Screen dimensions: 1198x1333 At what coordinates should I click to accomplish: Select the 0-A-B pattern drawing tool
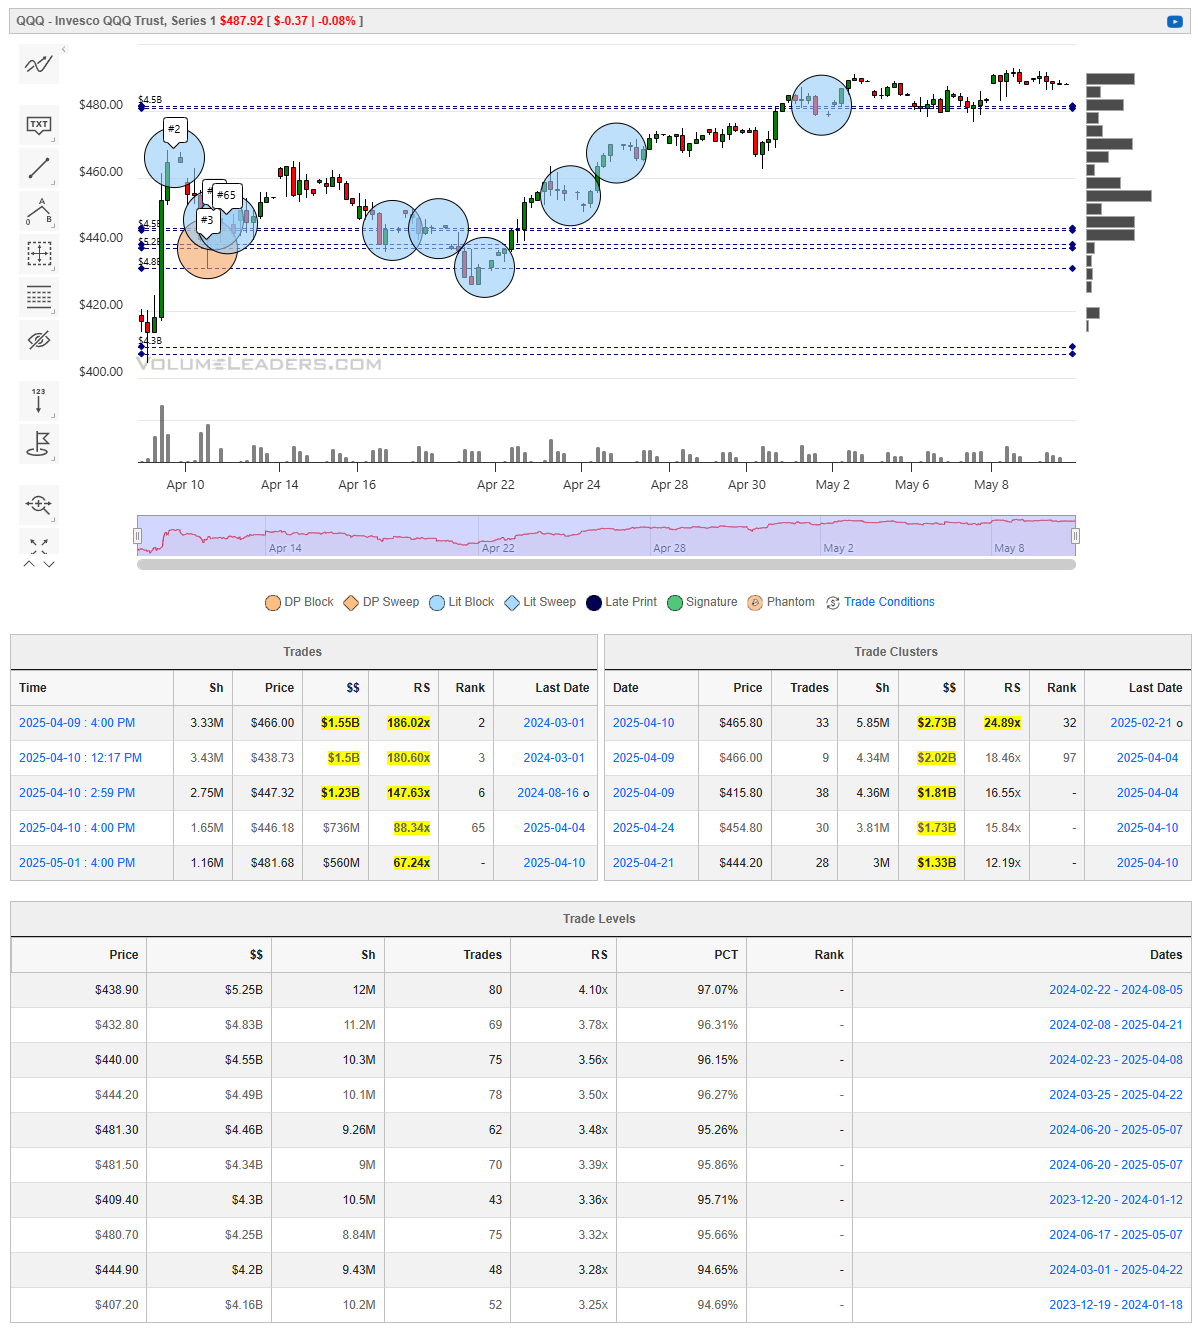pyautogui.click(x=39, y=211)
